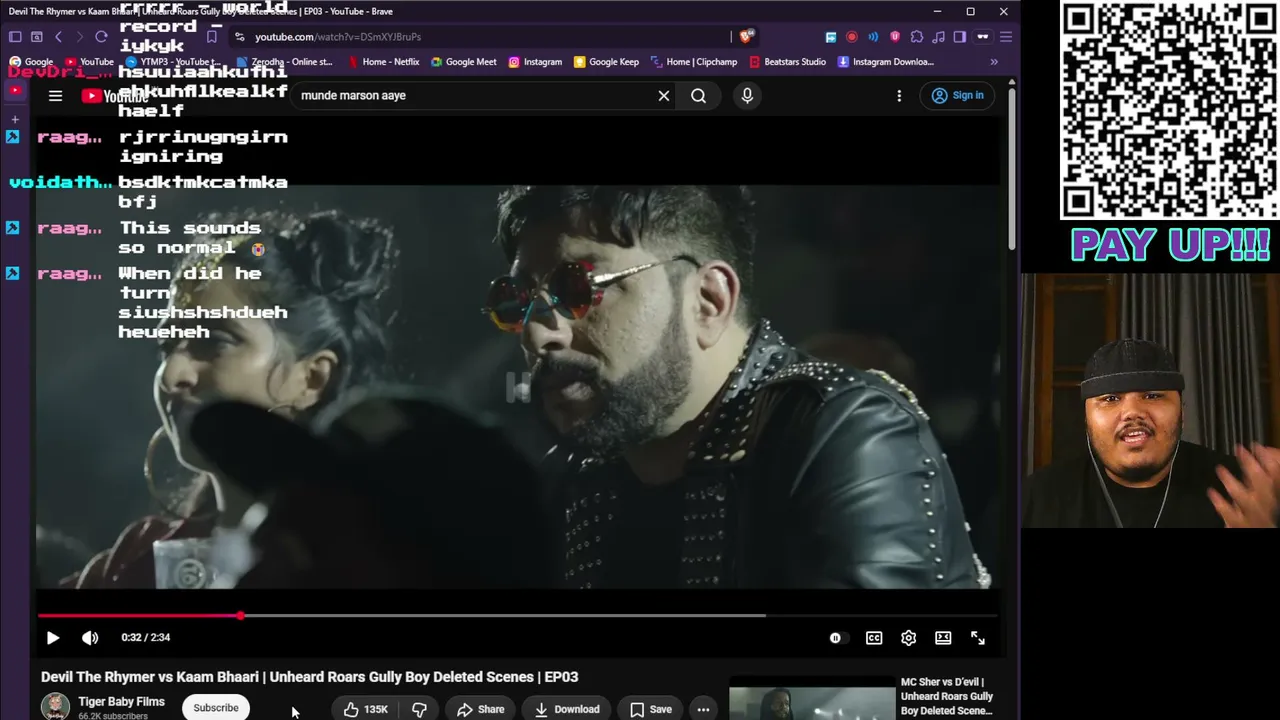The image size is (1280, 720).
Task: Mute the video volume speaker icon
Action: (90, 638)
